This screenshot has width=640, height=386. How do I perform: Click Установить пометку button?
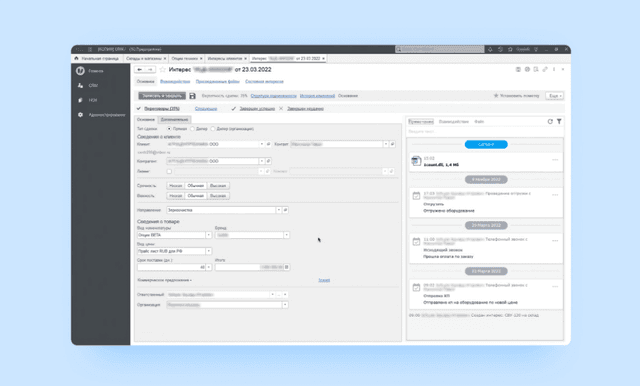(x=516, y=96)
